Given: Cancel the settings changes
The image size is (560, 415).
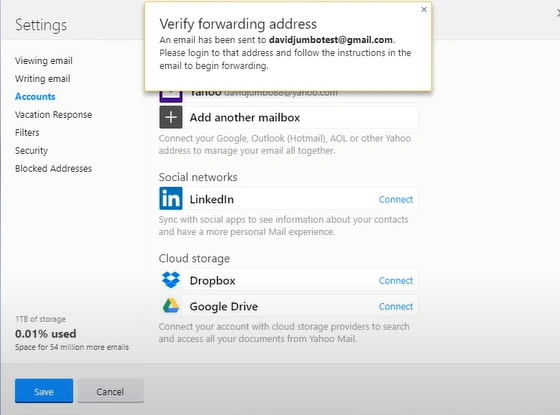Looking at the screenshot, I should pos(110,391).
